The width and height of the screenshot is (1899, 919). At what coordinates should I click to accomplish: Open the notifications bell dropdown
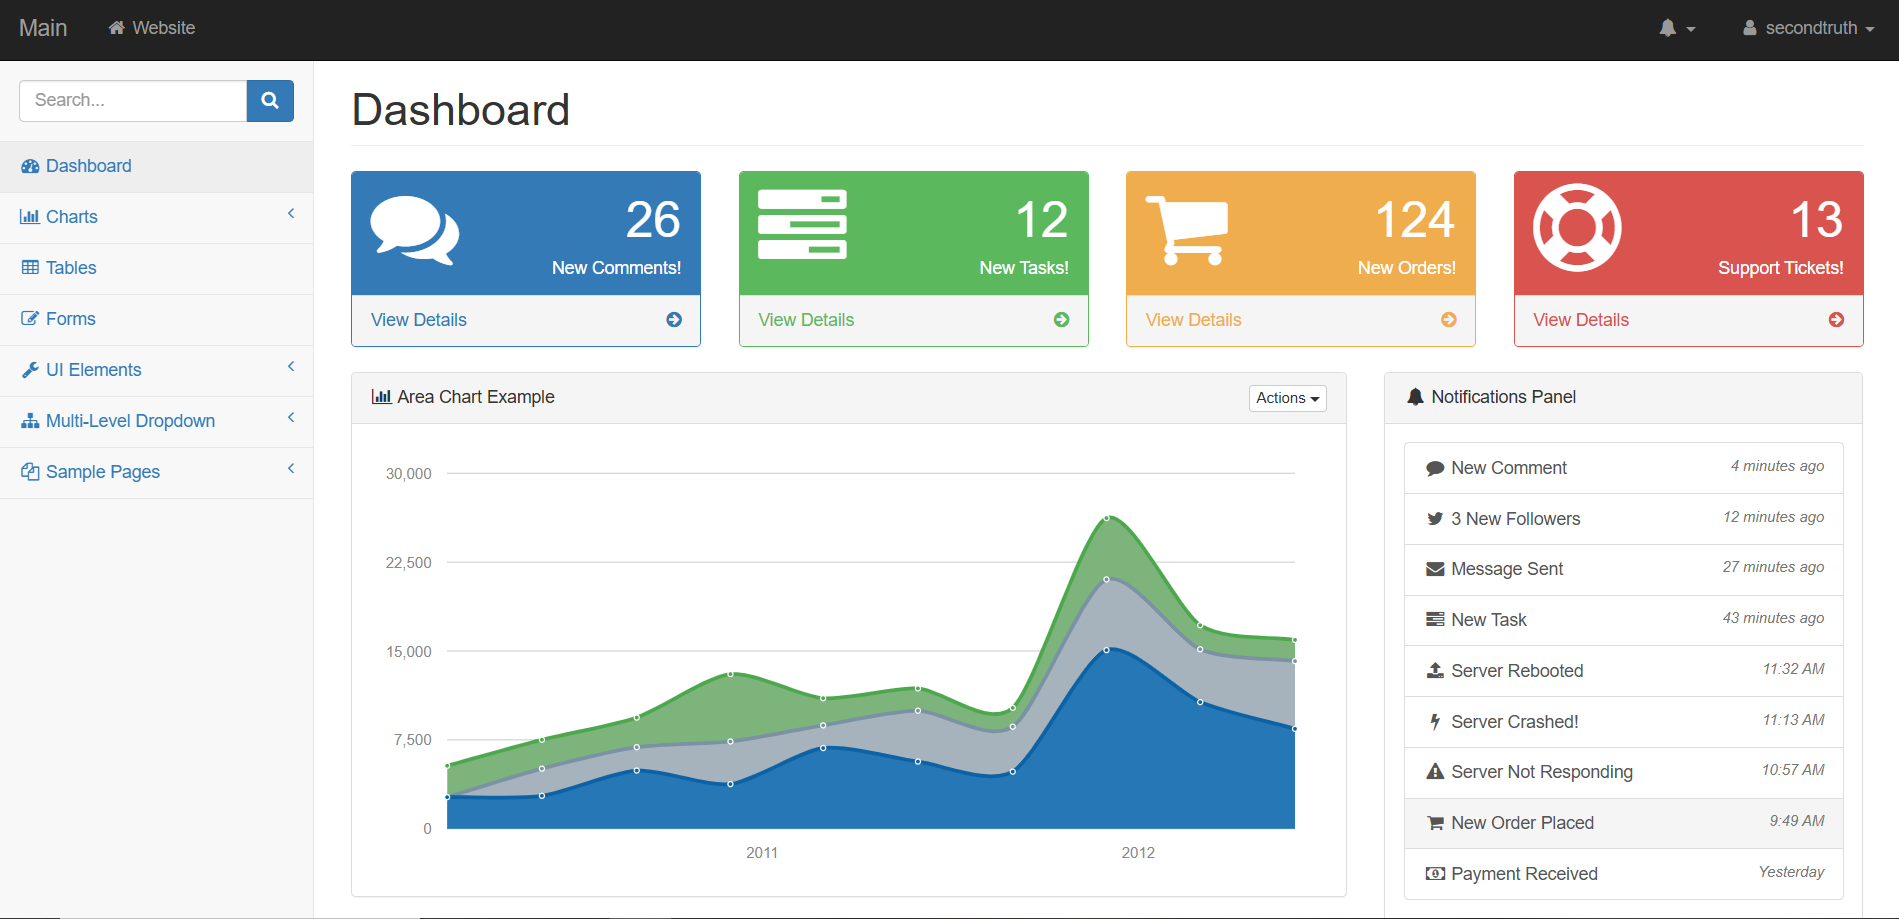(x=1677, y=29)
